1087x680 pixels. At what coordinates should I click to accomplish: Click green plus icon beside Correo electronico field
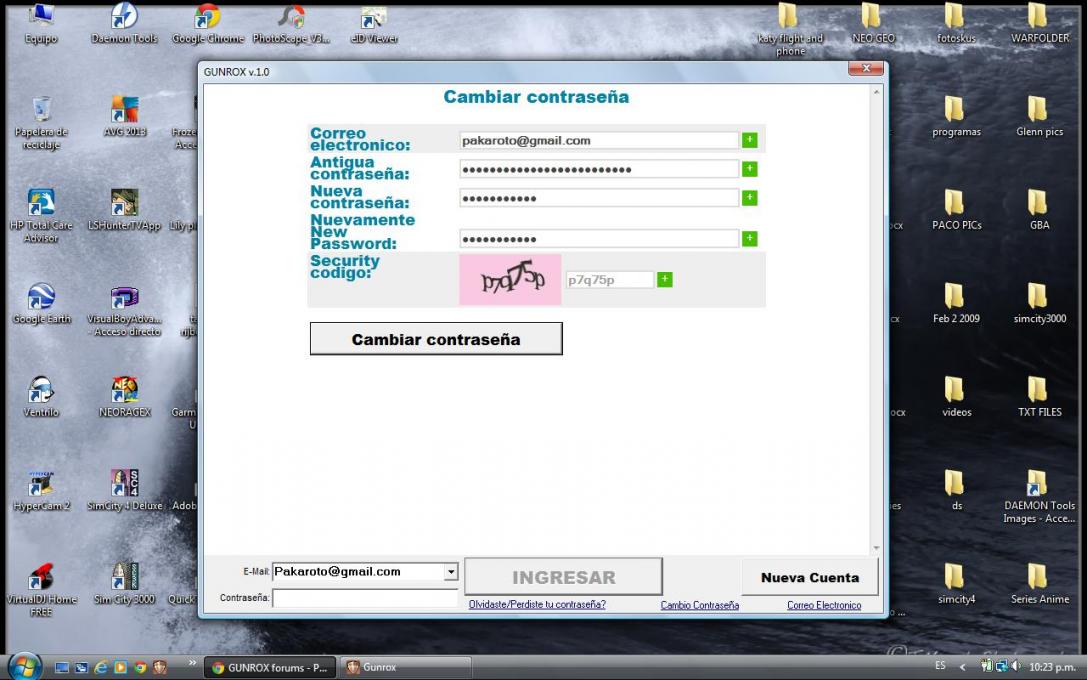pyautogui.click(x=749, y=140)
